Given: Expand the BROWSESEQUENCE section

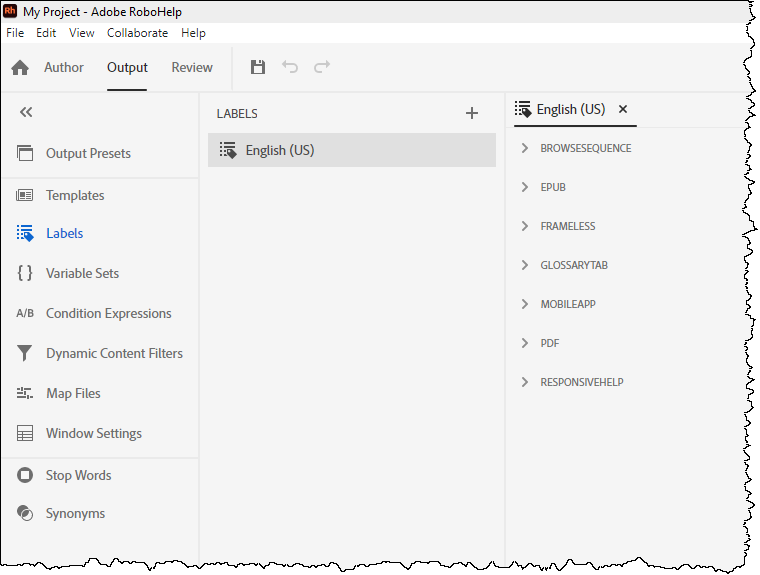Looking at the screenshot, I should coord(525,148).
